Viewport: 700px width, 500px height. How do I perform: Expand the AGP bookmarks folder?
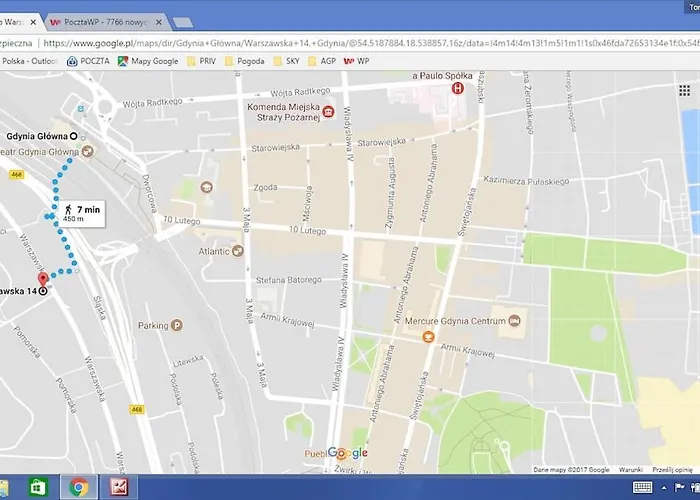323,60
